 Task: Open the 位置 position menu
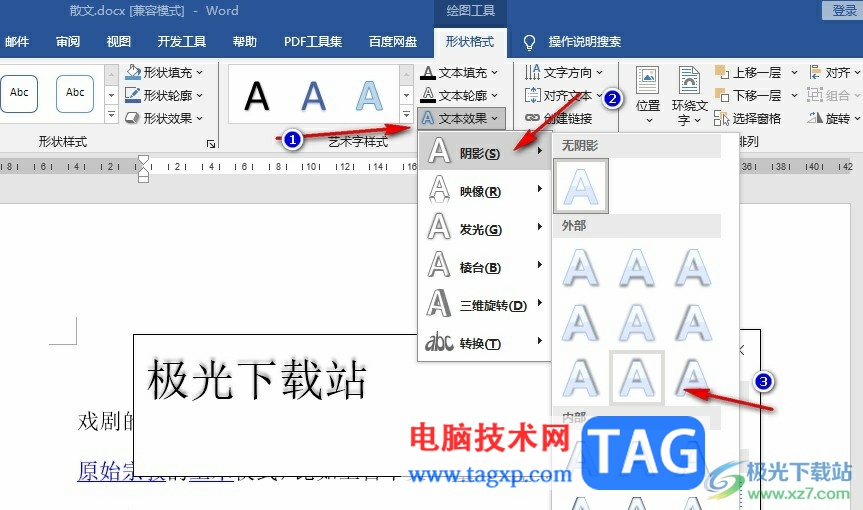coord(648,95)
